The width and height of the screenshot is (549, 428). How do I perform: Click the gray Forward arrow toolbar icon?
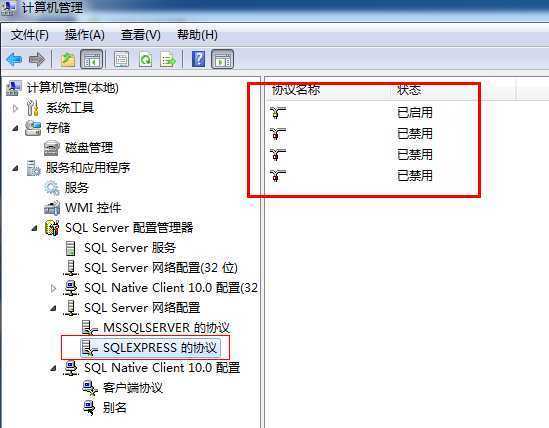point(37,59)
